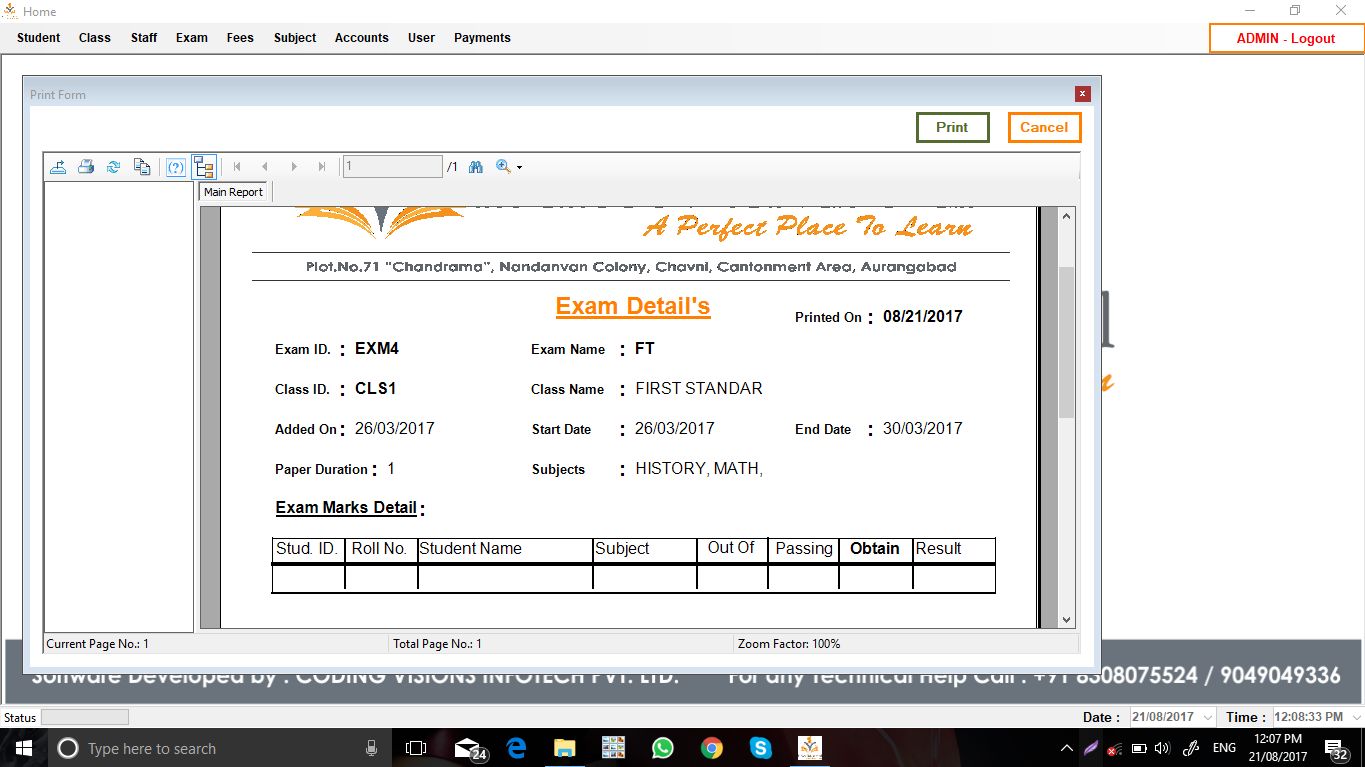The height and width of the screenshot is (767, 1365).
Task: Close the Print Form dialog
Action: (x=1082, y=94)
